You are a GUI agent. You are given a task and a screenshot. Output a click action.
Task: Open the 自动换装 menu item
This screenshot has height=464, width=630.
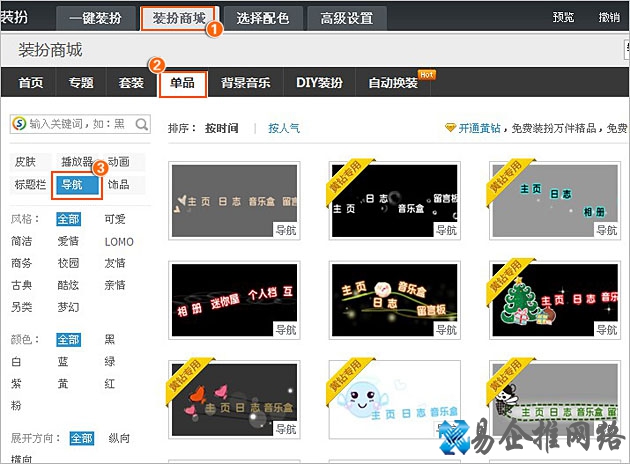(x=393, y=83)
